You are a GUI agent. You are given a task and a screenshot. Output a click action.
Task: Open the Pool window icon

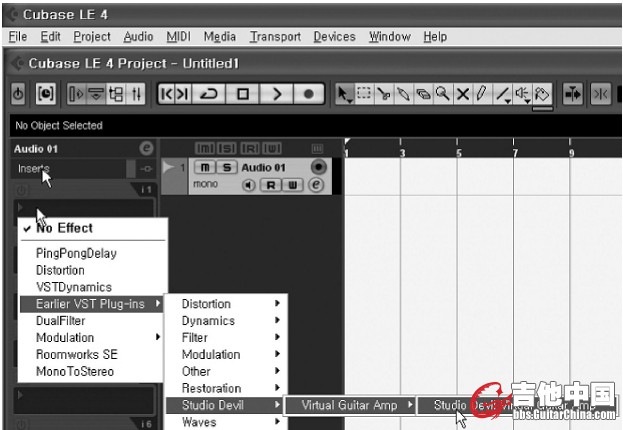(116, 94)
